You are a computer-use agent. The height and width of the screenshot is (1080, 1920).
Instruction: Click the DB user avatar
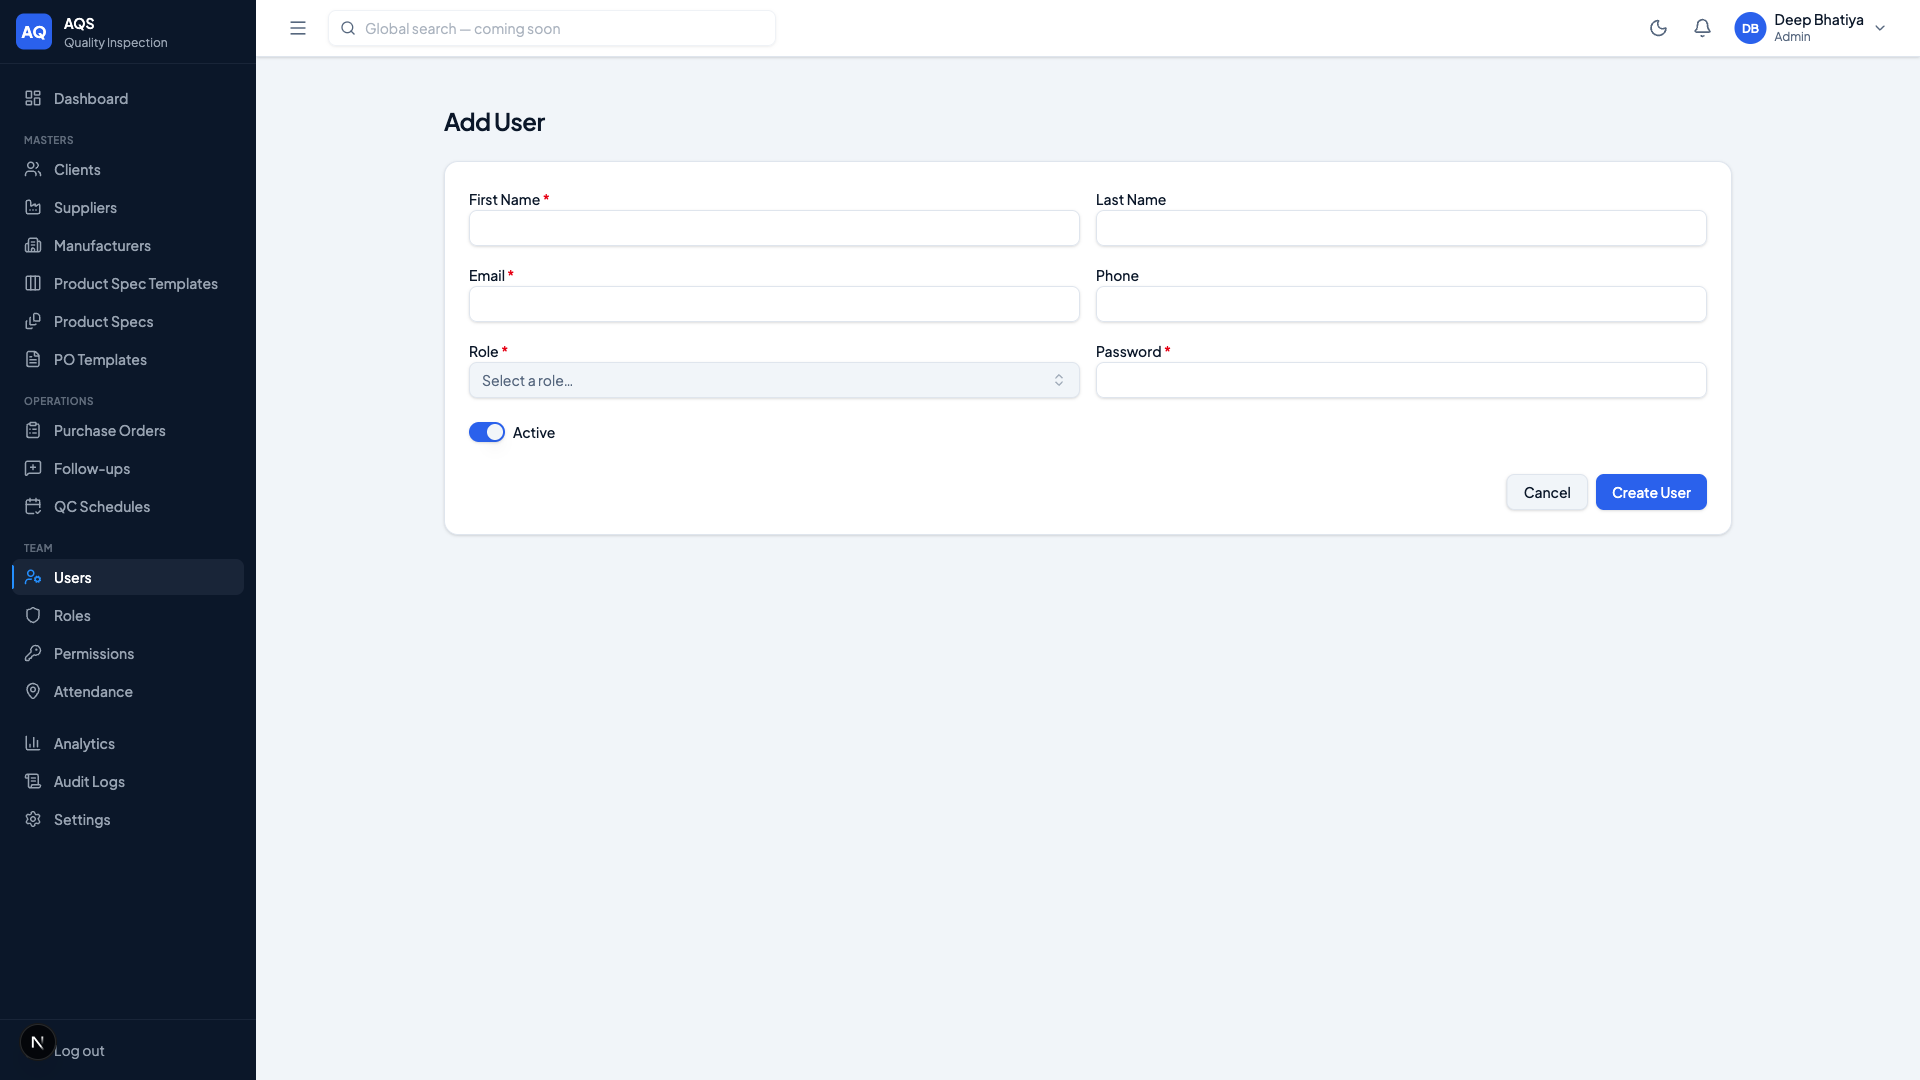[x=1750, y=28]
